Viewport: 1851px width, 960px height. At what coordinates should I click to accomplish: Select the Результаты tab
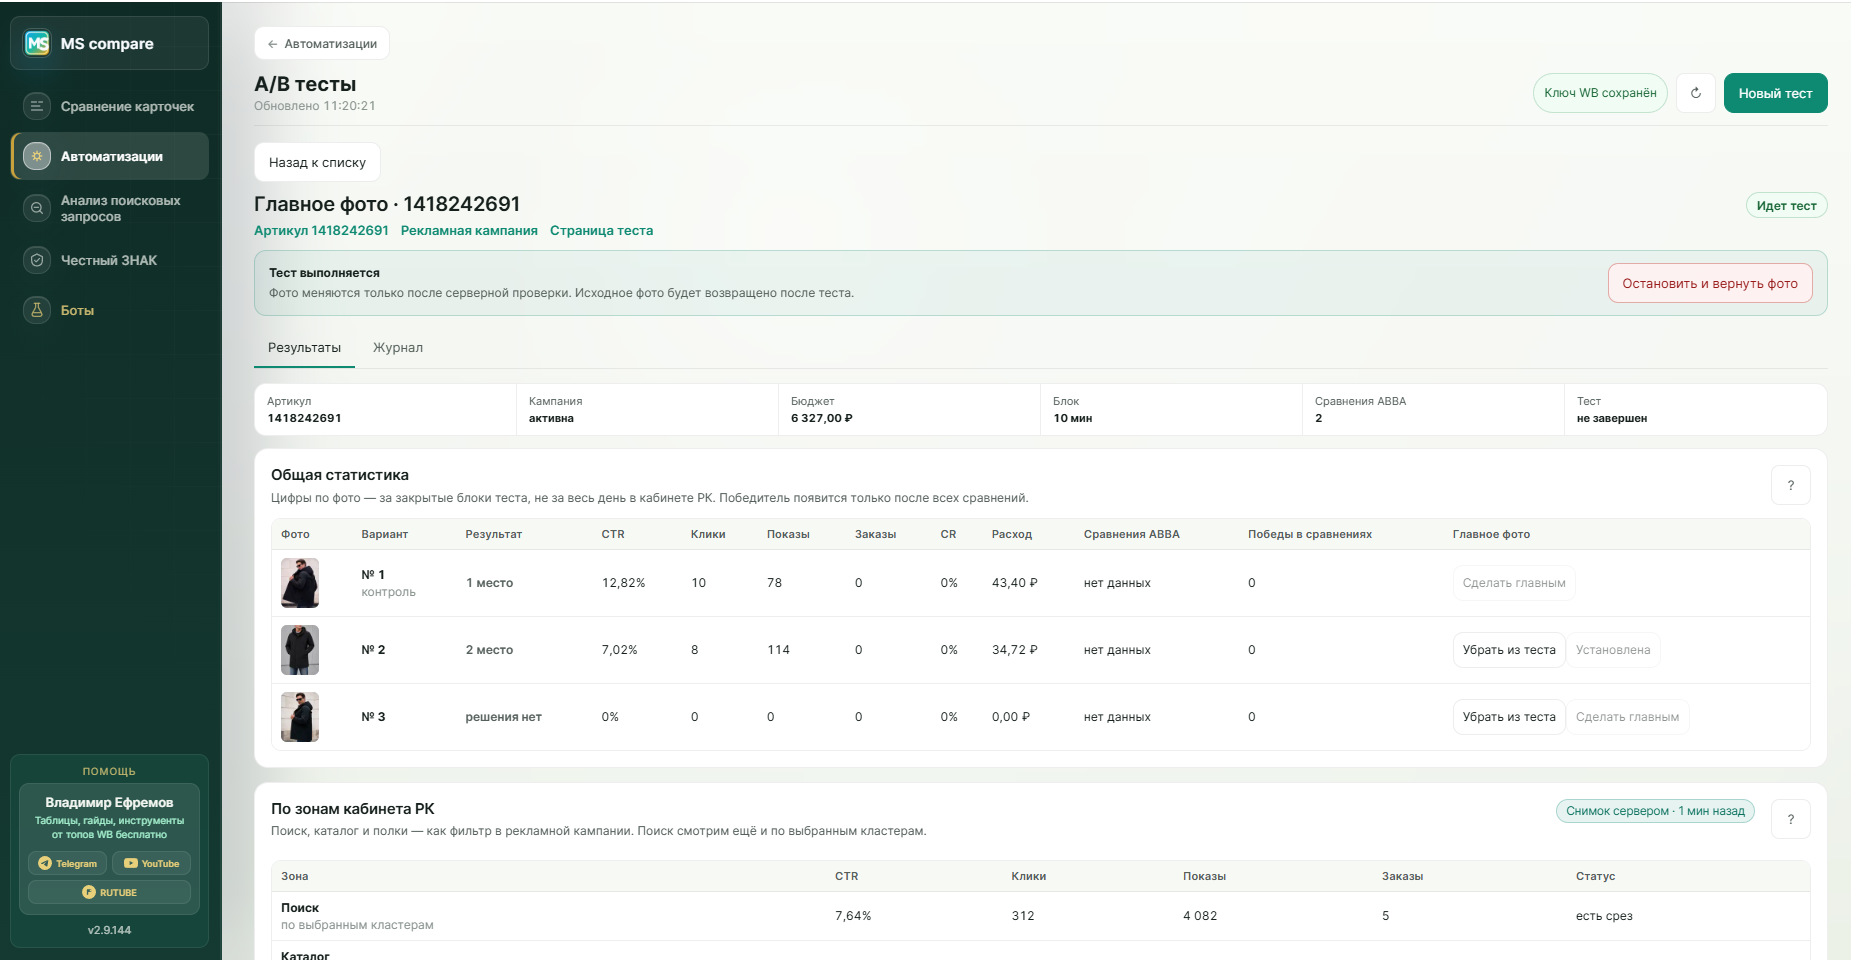304,348
